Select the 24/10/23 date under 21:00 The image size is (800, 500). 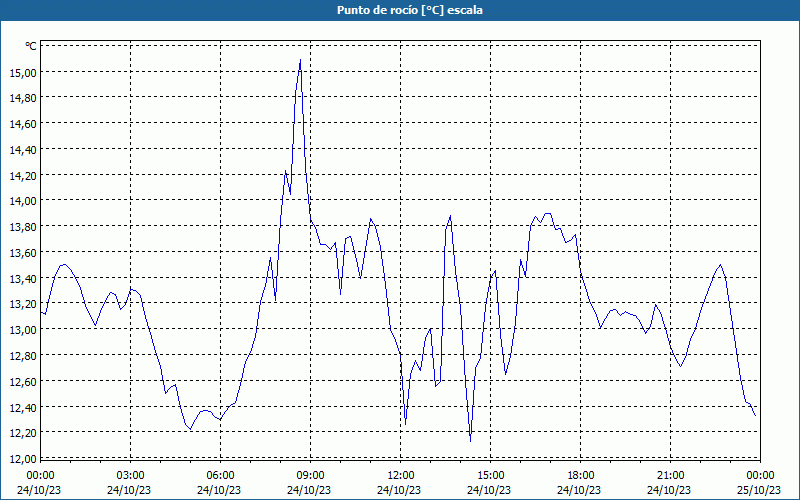pos(669,490)
